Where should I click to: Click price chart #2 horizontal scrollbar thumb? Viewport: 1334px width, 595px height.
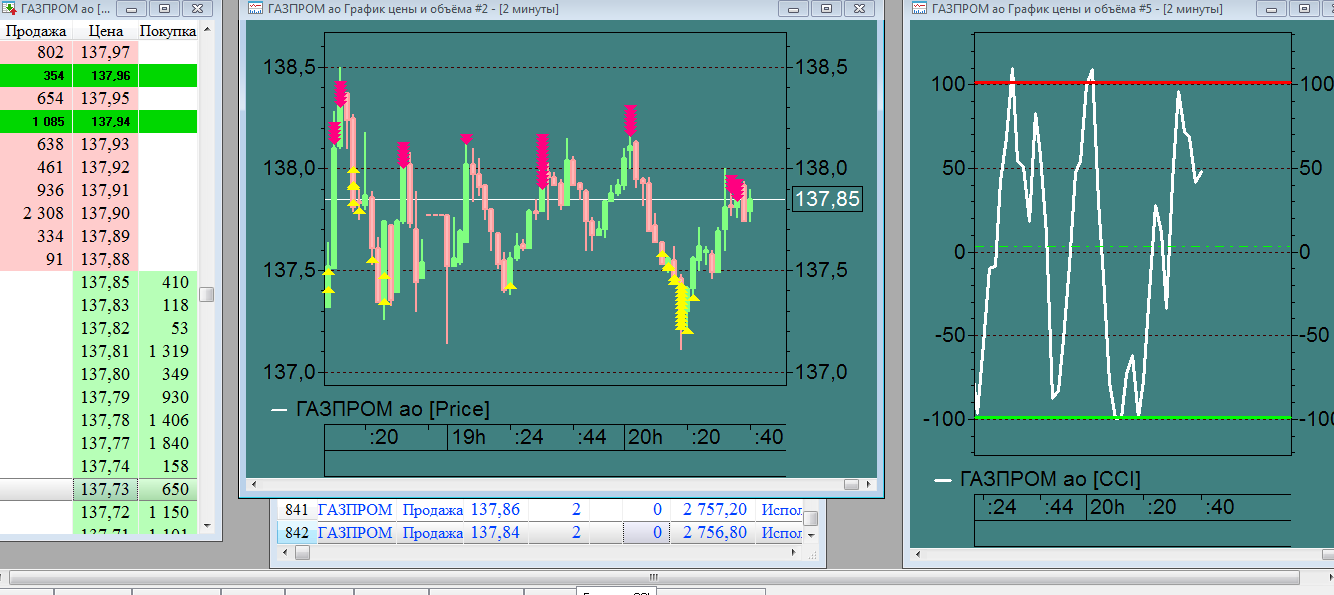click(x=851, y=484)
